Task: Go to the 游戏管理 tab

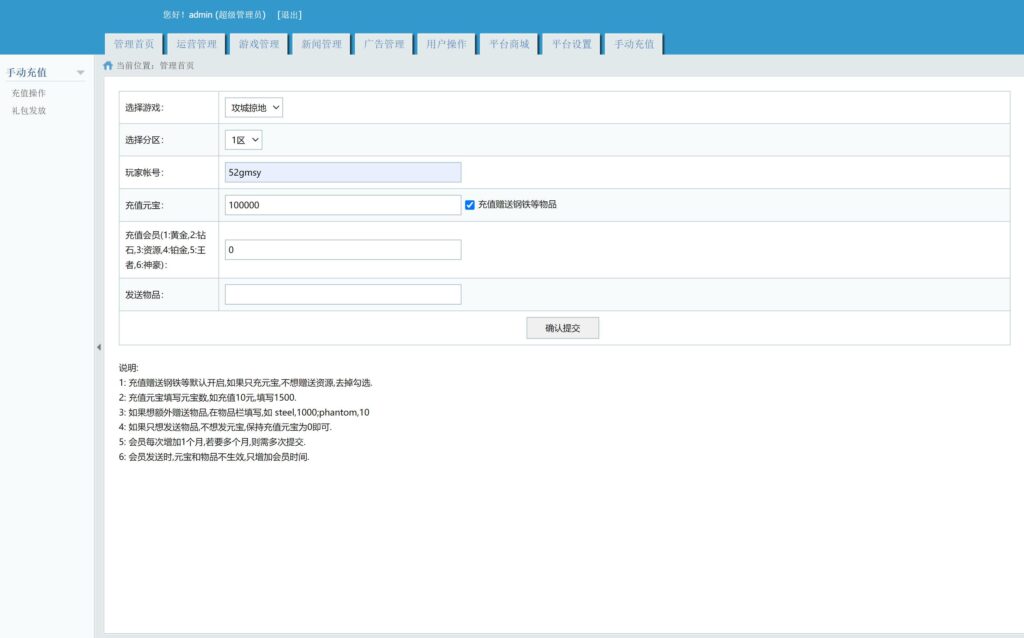Action: 258,44
